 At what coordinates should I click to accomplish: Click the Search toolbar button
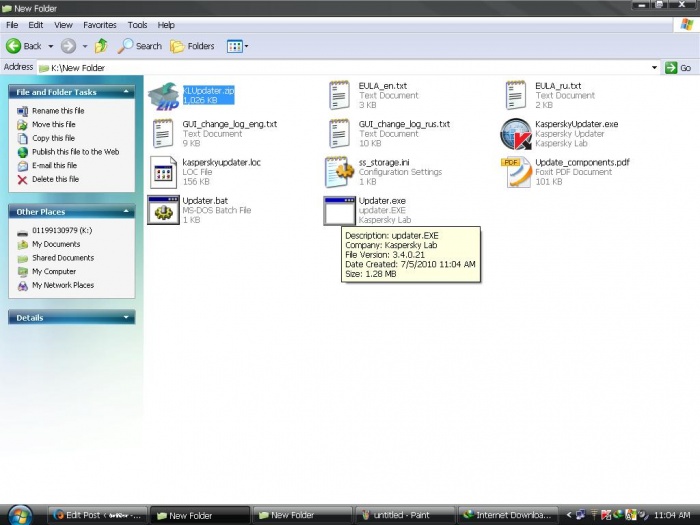(x=140, y=46)
